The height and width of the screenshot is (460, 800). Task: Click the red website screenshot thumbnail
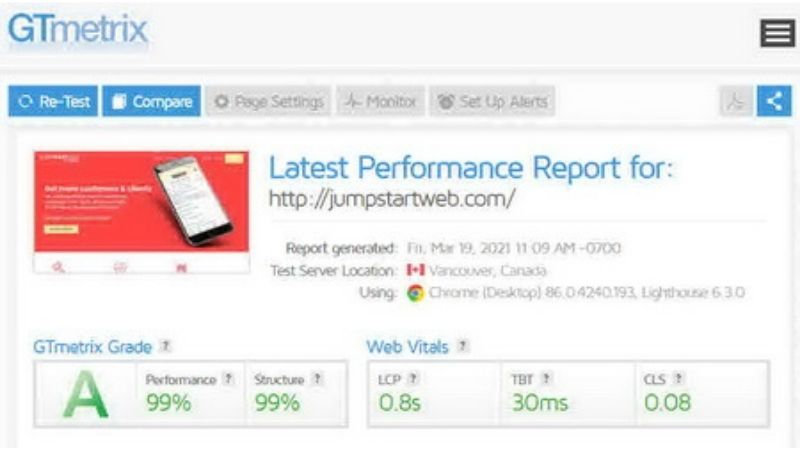[x=141, y=212]
